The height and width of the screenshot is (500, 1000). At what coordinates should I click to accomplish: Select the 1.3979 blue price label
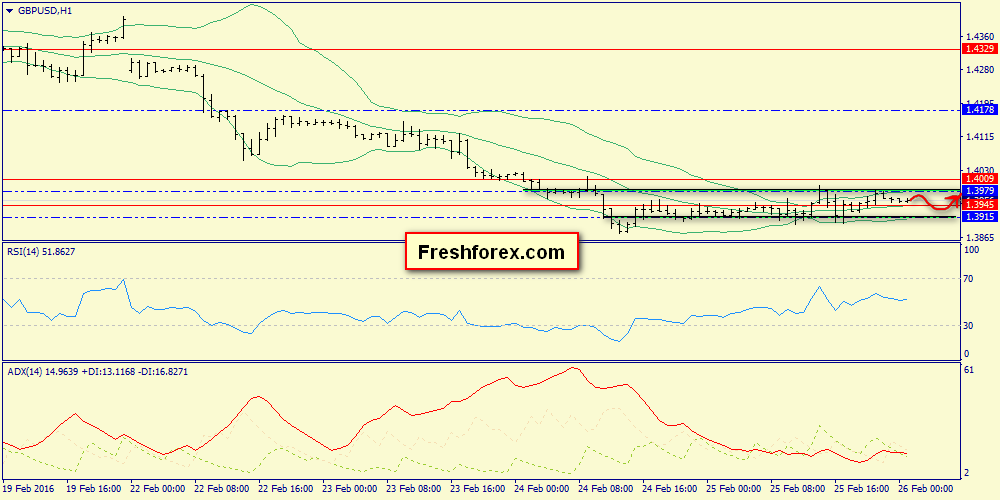[979, 191]
